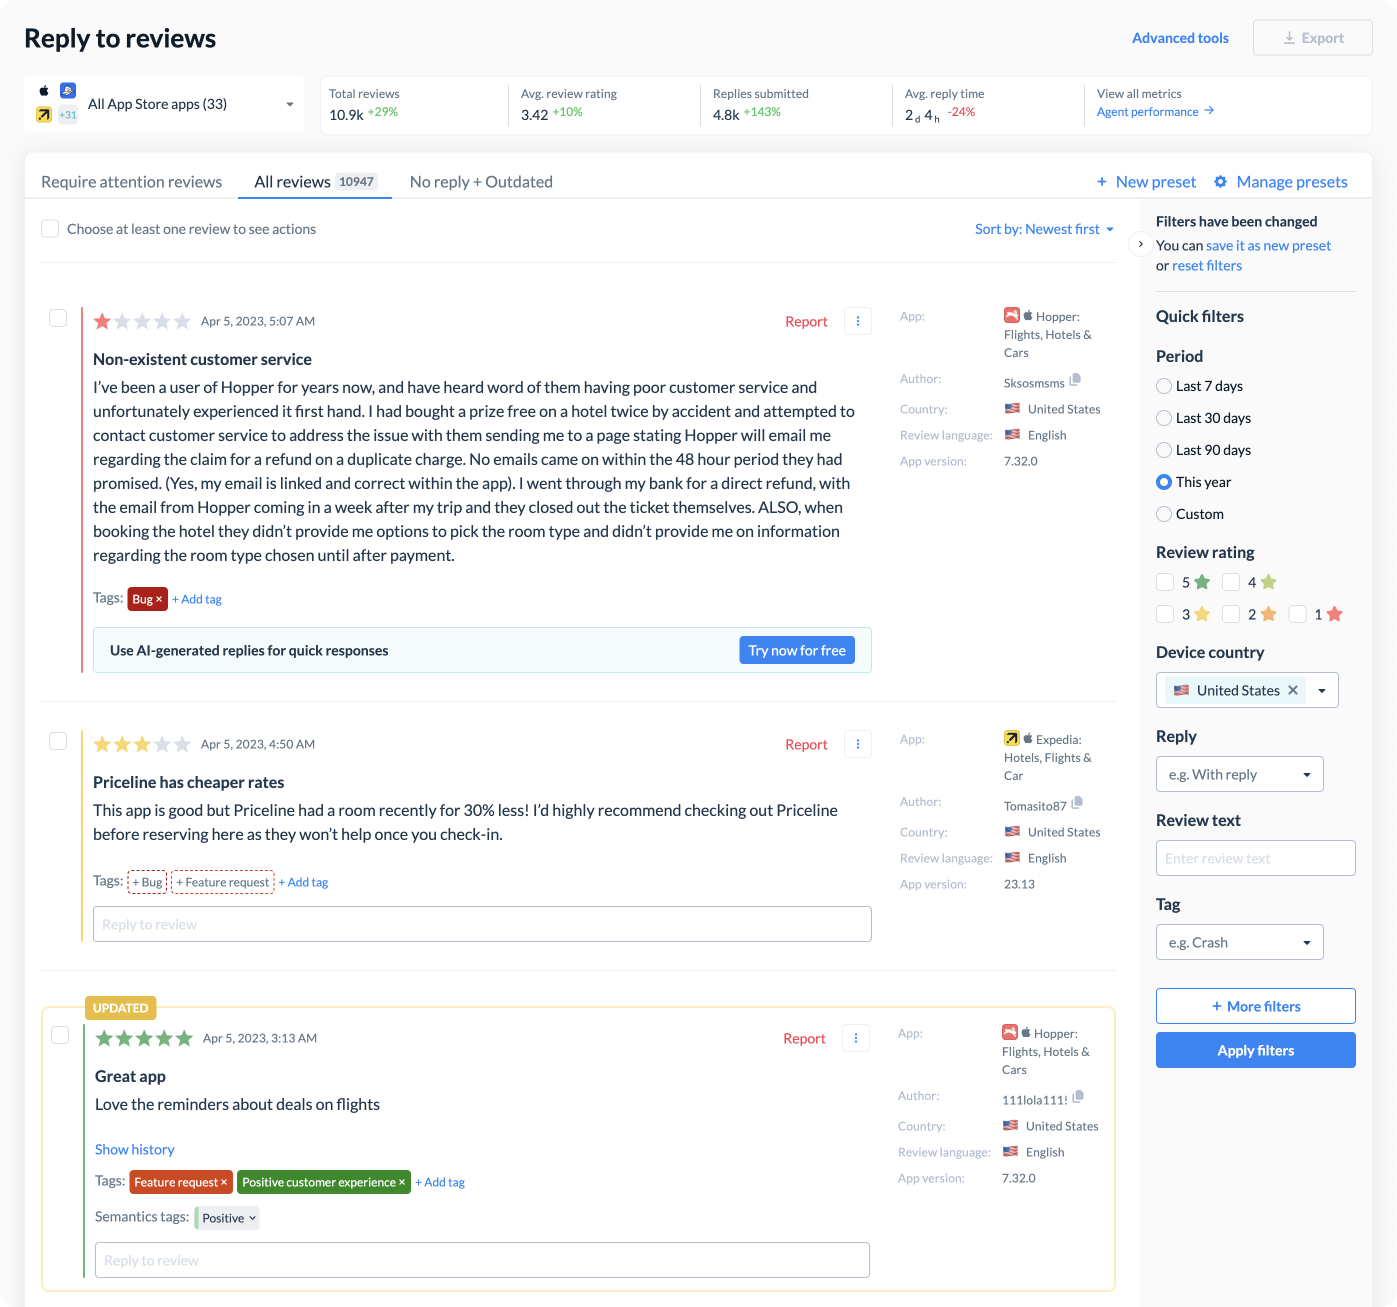Click the Show history link
This screenshot has width=1397, height=1307.
[134, 1149]
